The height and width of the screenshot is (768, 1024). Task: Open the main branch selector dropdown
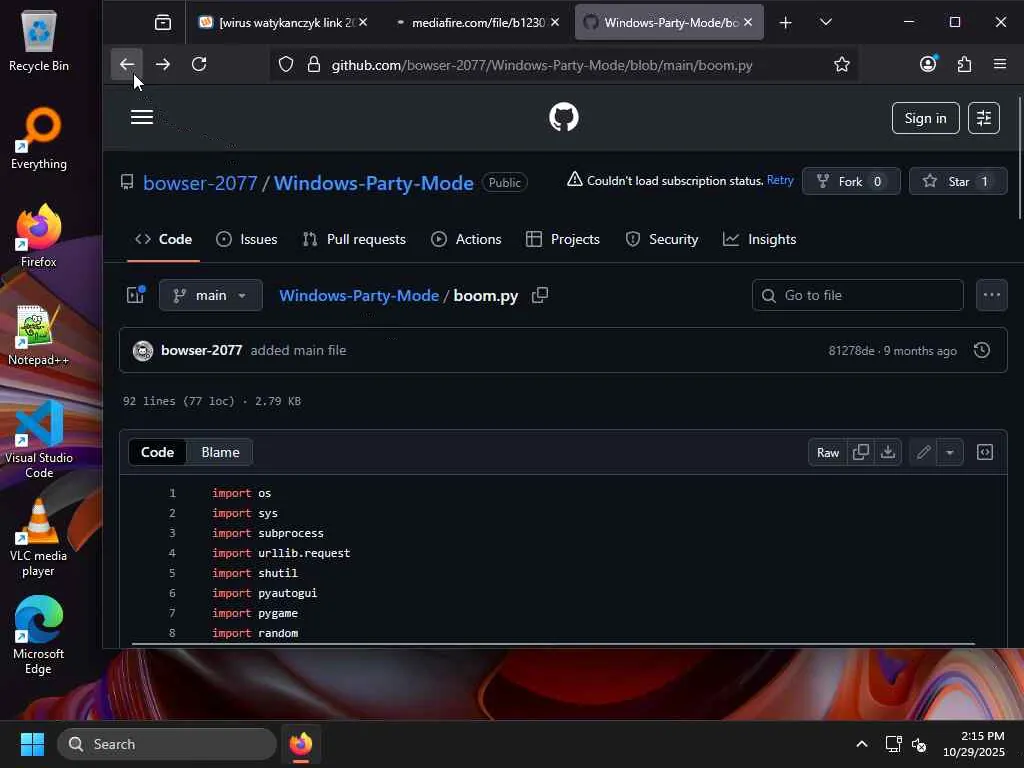[211, 296]
